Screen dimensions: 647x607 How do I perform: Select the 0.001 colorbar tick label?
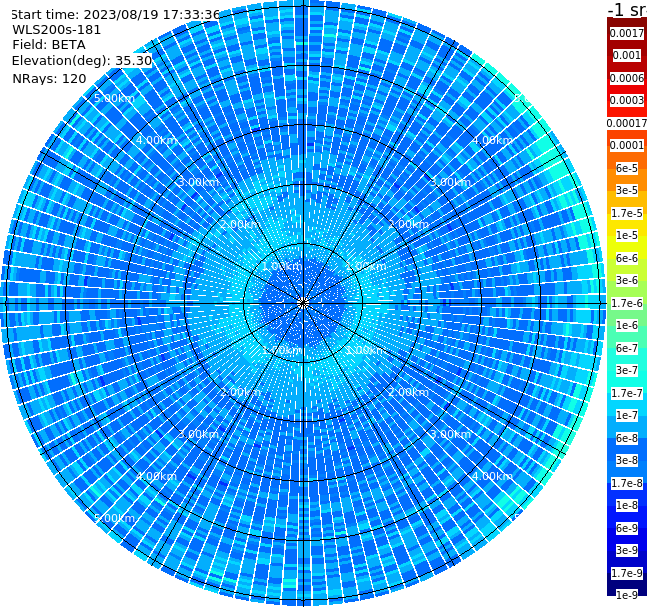pyautogui.click(x=627, y=55)
